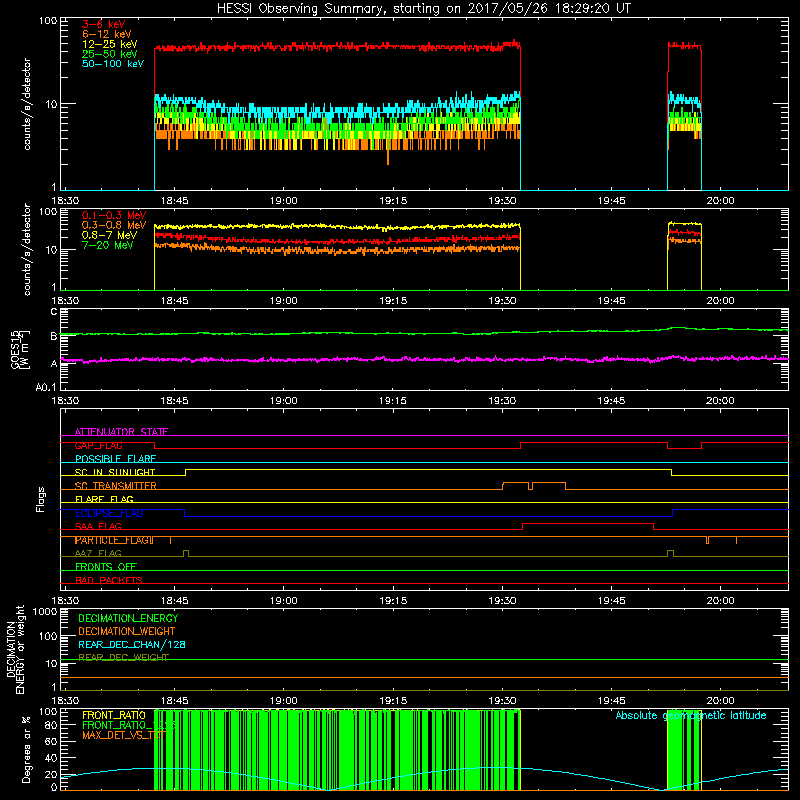Click the DECIMATION ENERGY or weight axis label

tap(15, 649)
